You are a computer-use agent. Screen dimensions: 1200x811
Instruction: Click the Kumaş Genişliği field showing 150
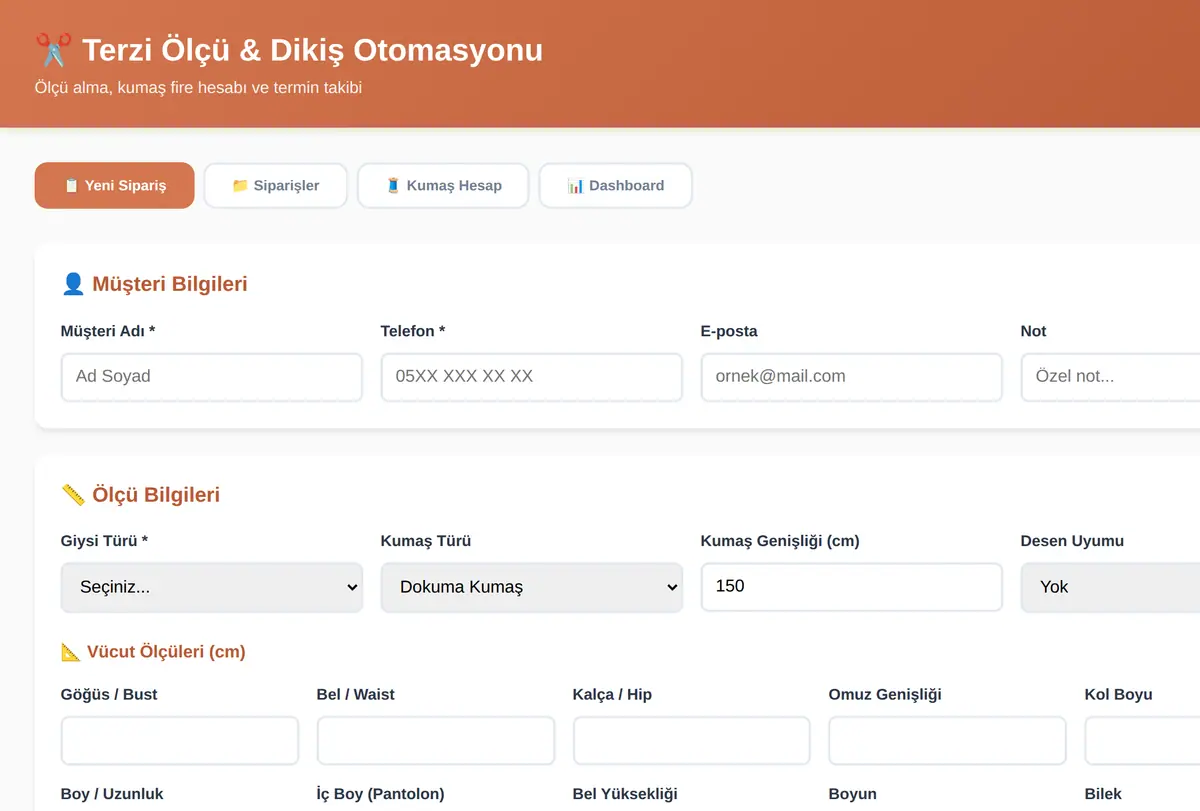click(x=852, y=587)
